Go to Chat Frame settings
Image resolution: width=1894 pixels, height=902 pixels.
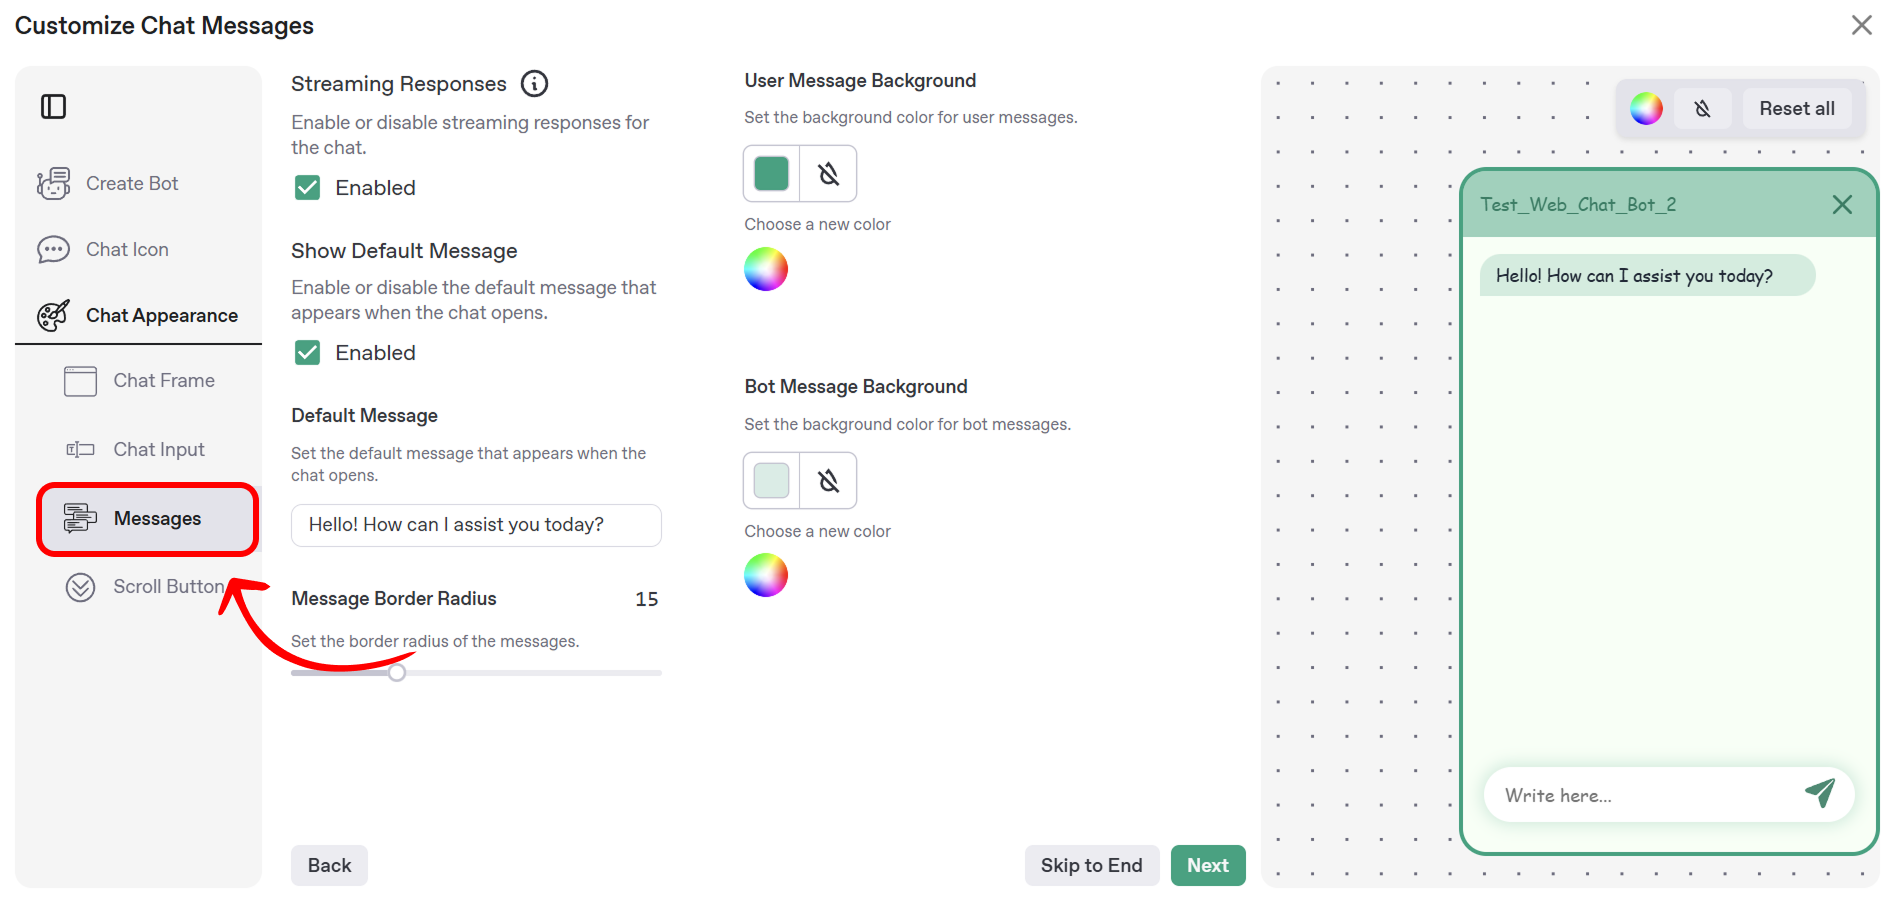[x=139, y=380]
